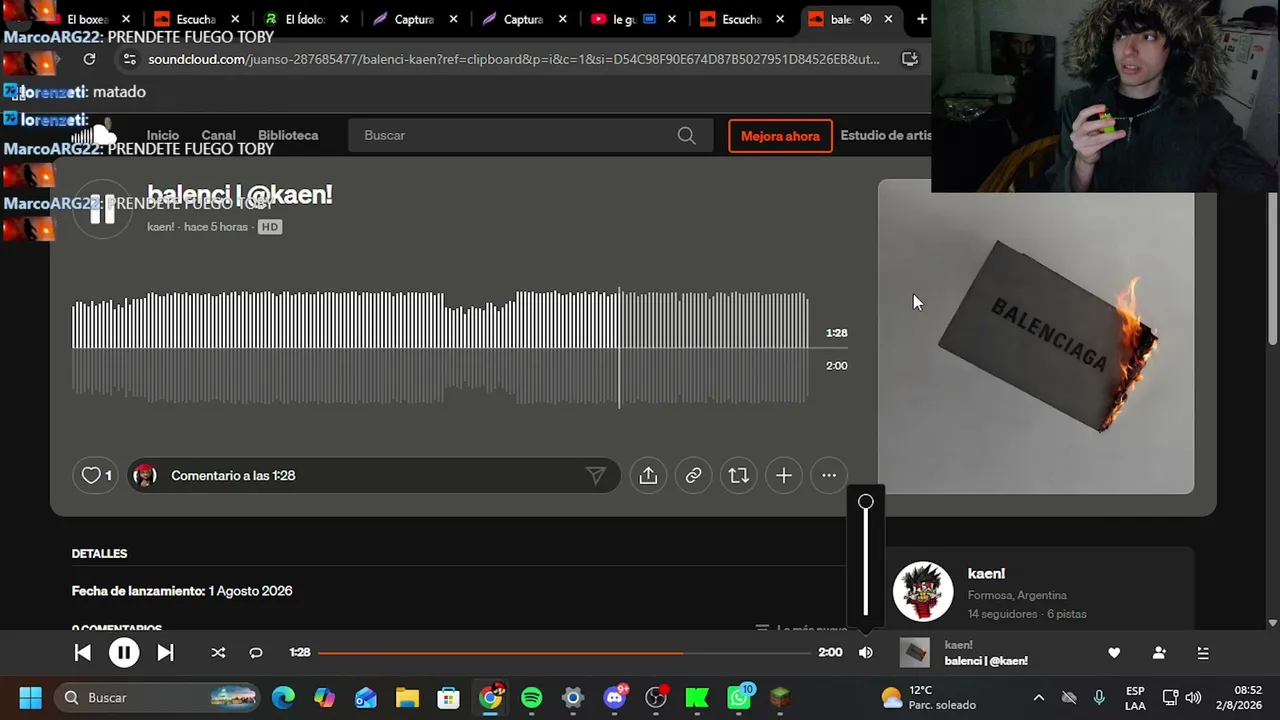Open the Canal navigation item
The height and width of the screenshot is (720, 1280).
[x=218, y=136]
